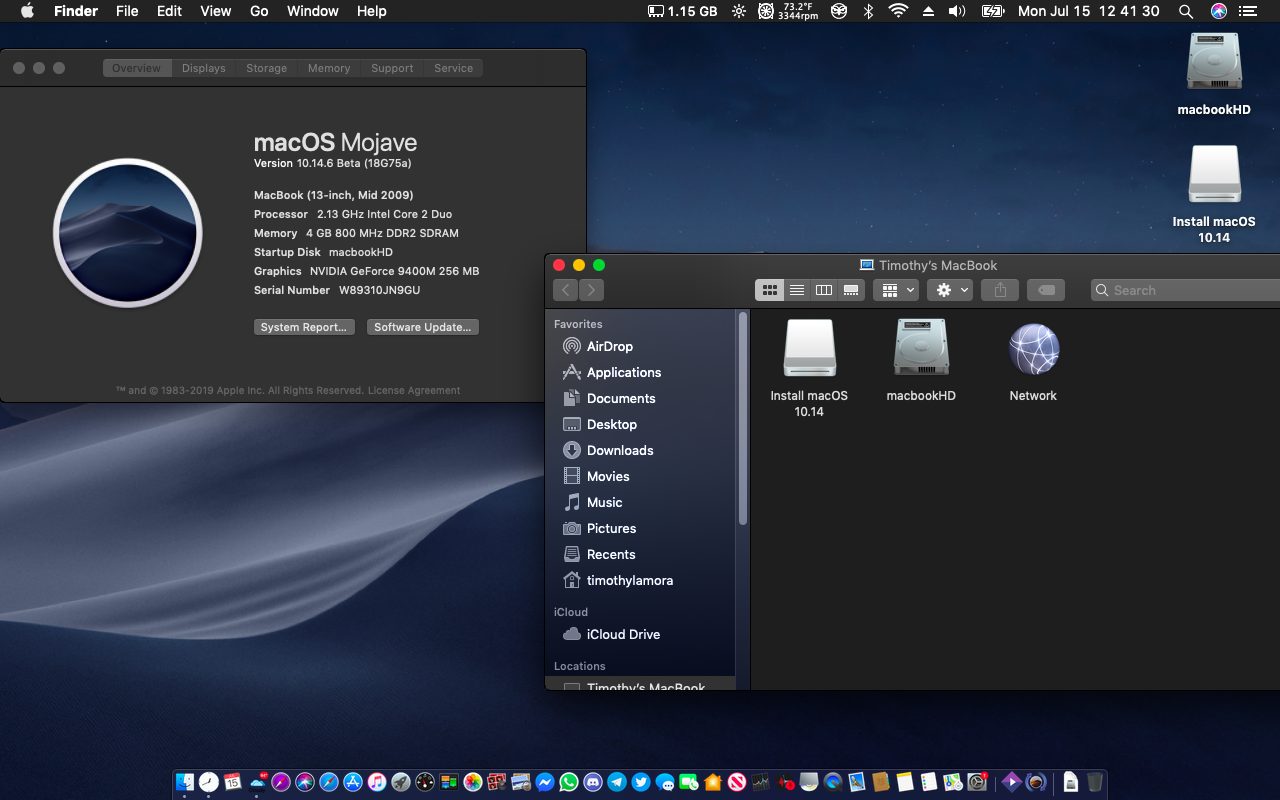Click the Finder Search field
1280x800 pixels.
point(1185,290)
